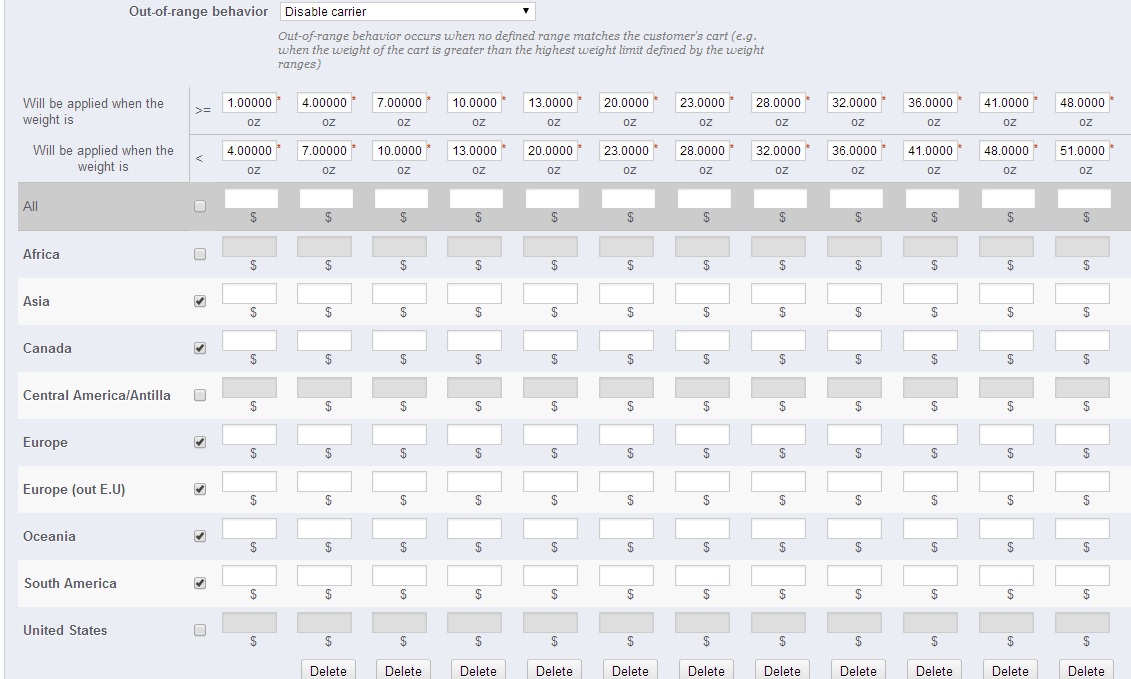Click the All row price field for 1.00000 oz
Screen dimensions: 1131x679
coord(251,198)
